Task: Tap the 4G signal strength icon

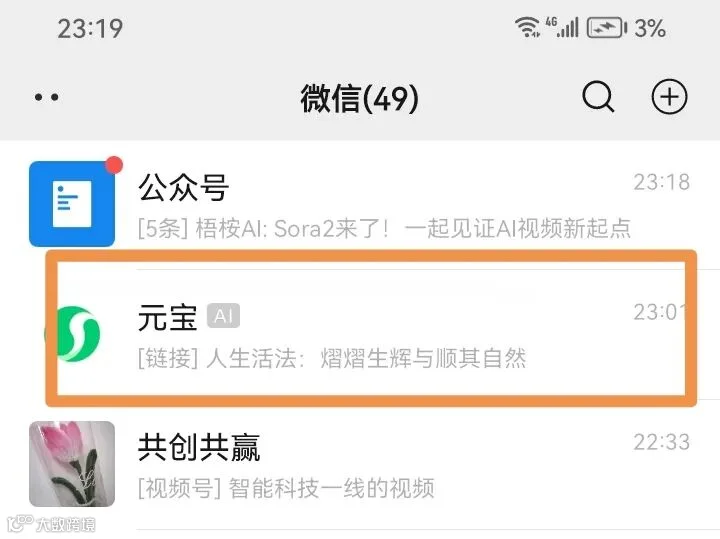Action: click(x=562, y=27)
